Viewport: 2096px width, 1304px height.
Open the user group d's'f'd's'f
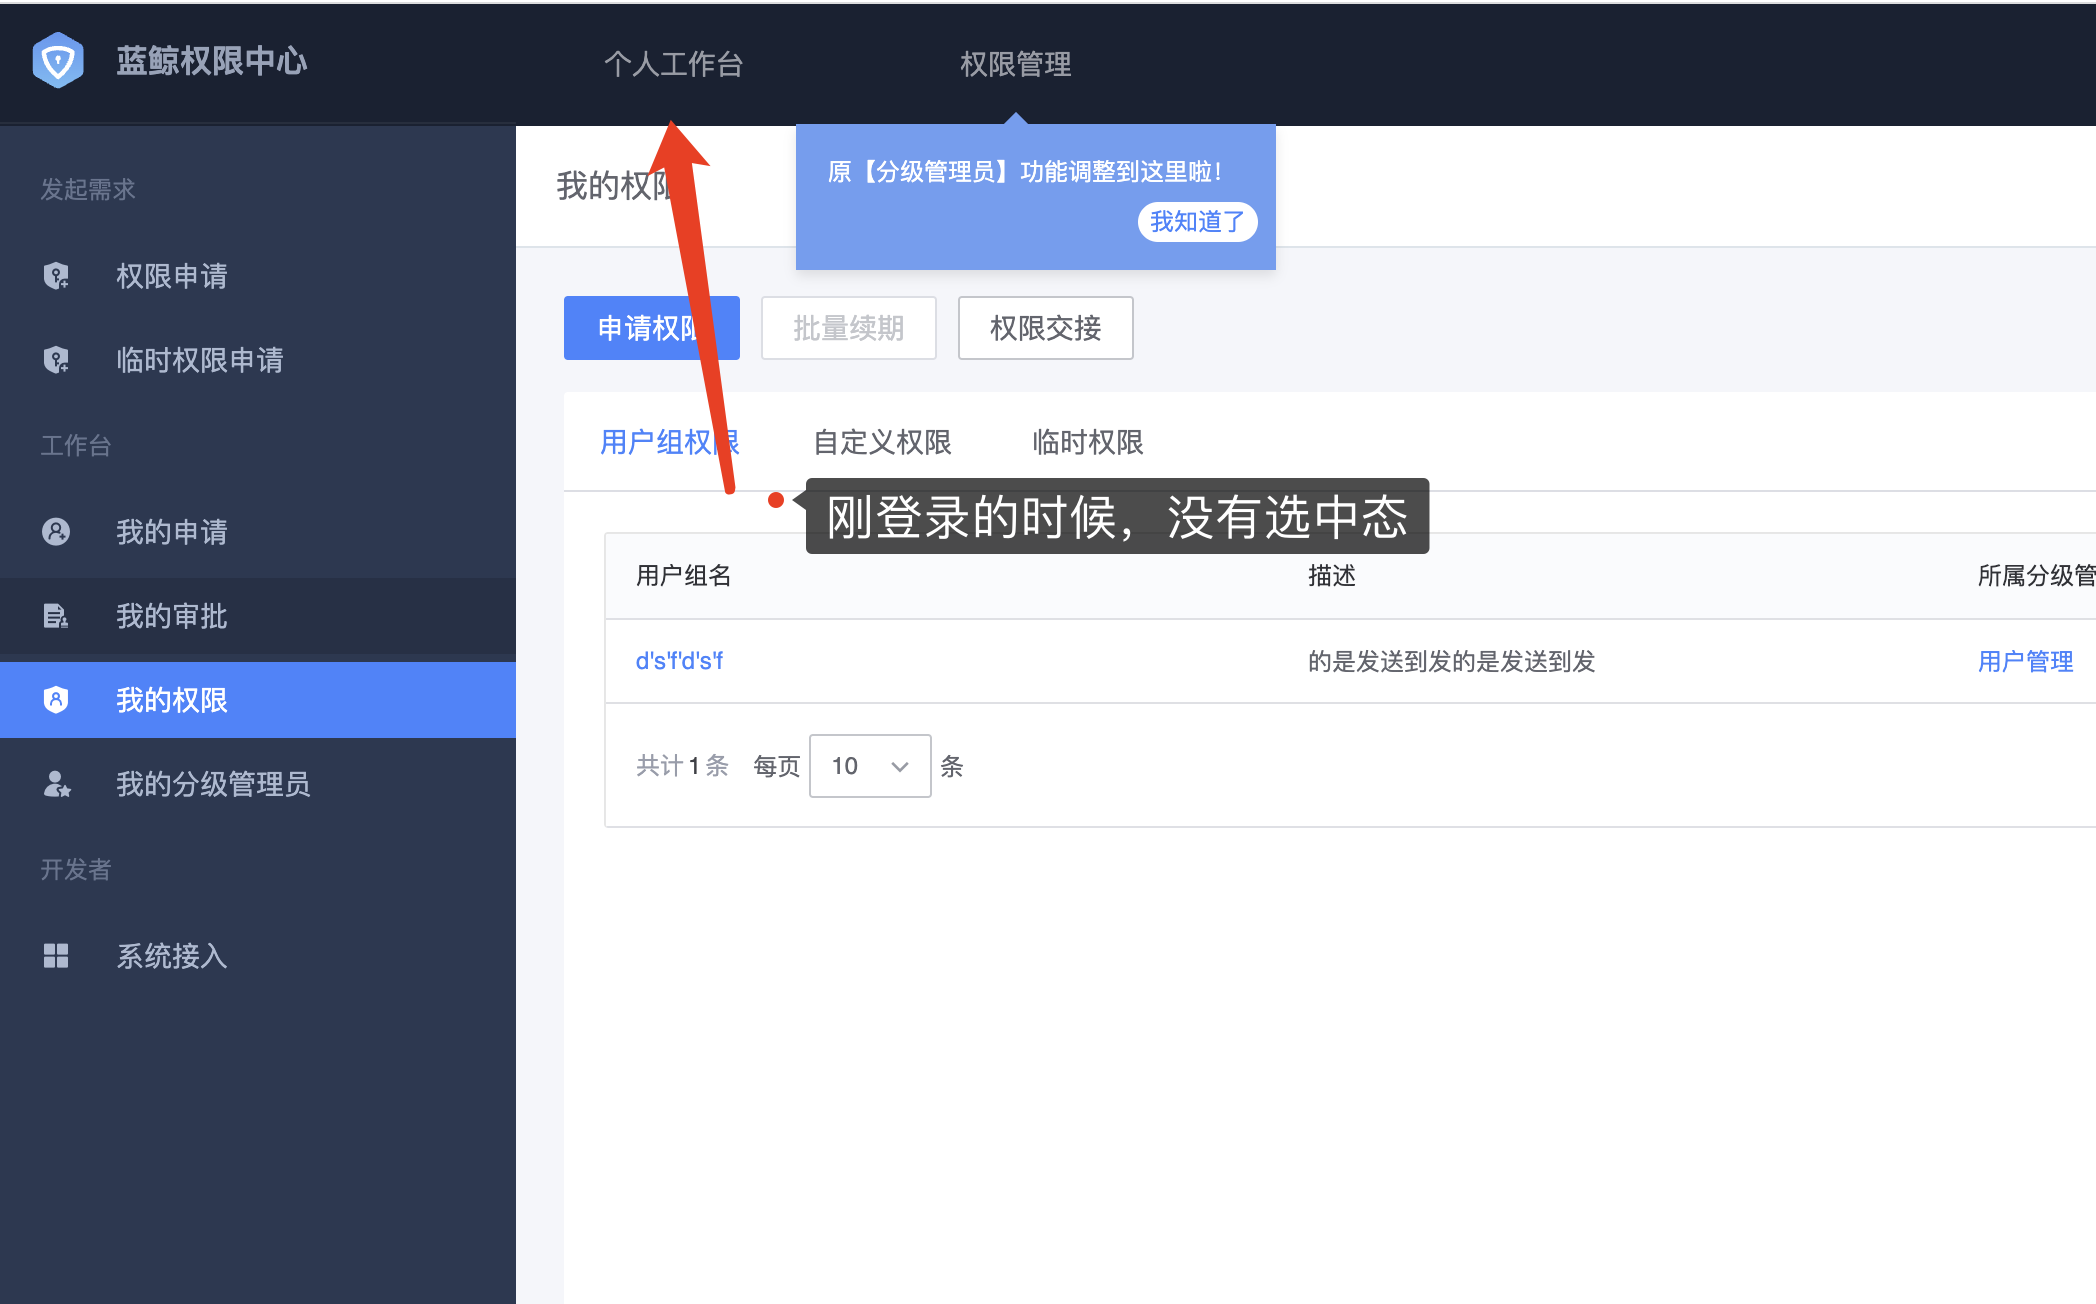pyautogui.click(x=679, y=660)
